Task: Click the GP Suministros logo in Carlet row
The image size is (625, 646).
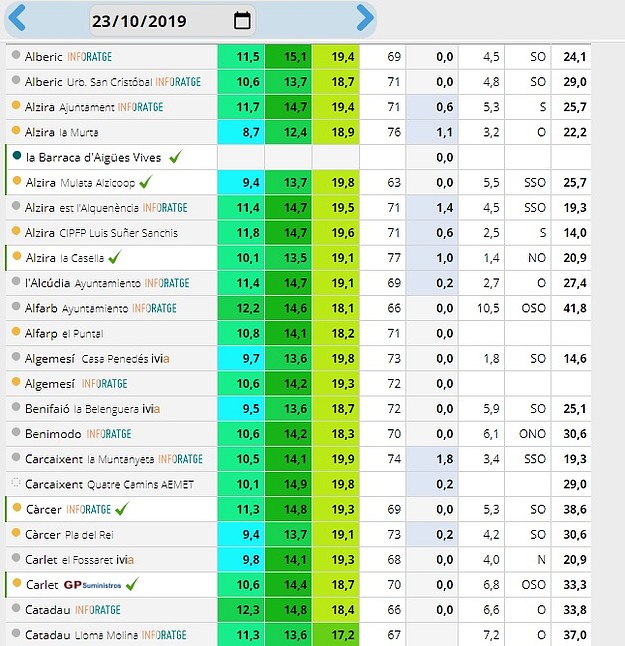Action: click(x=93, y=585)
